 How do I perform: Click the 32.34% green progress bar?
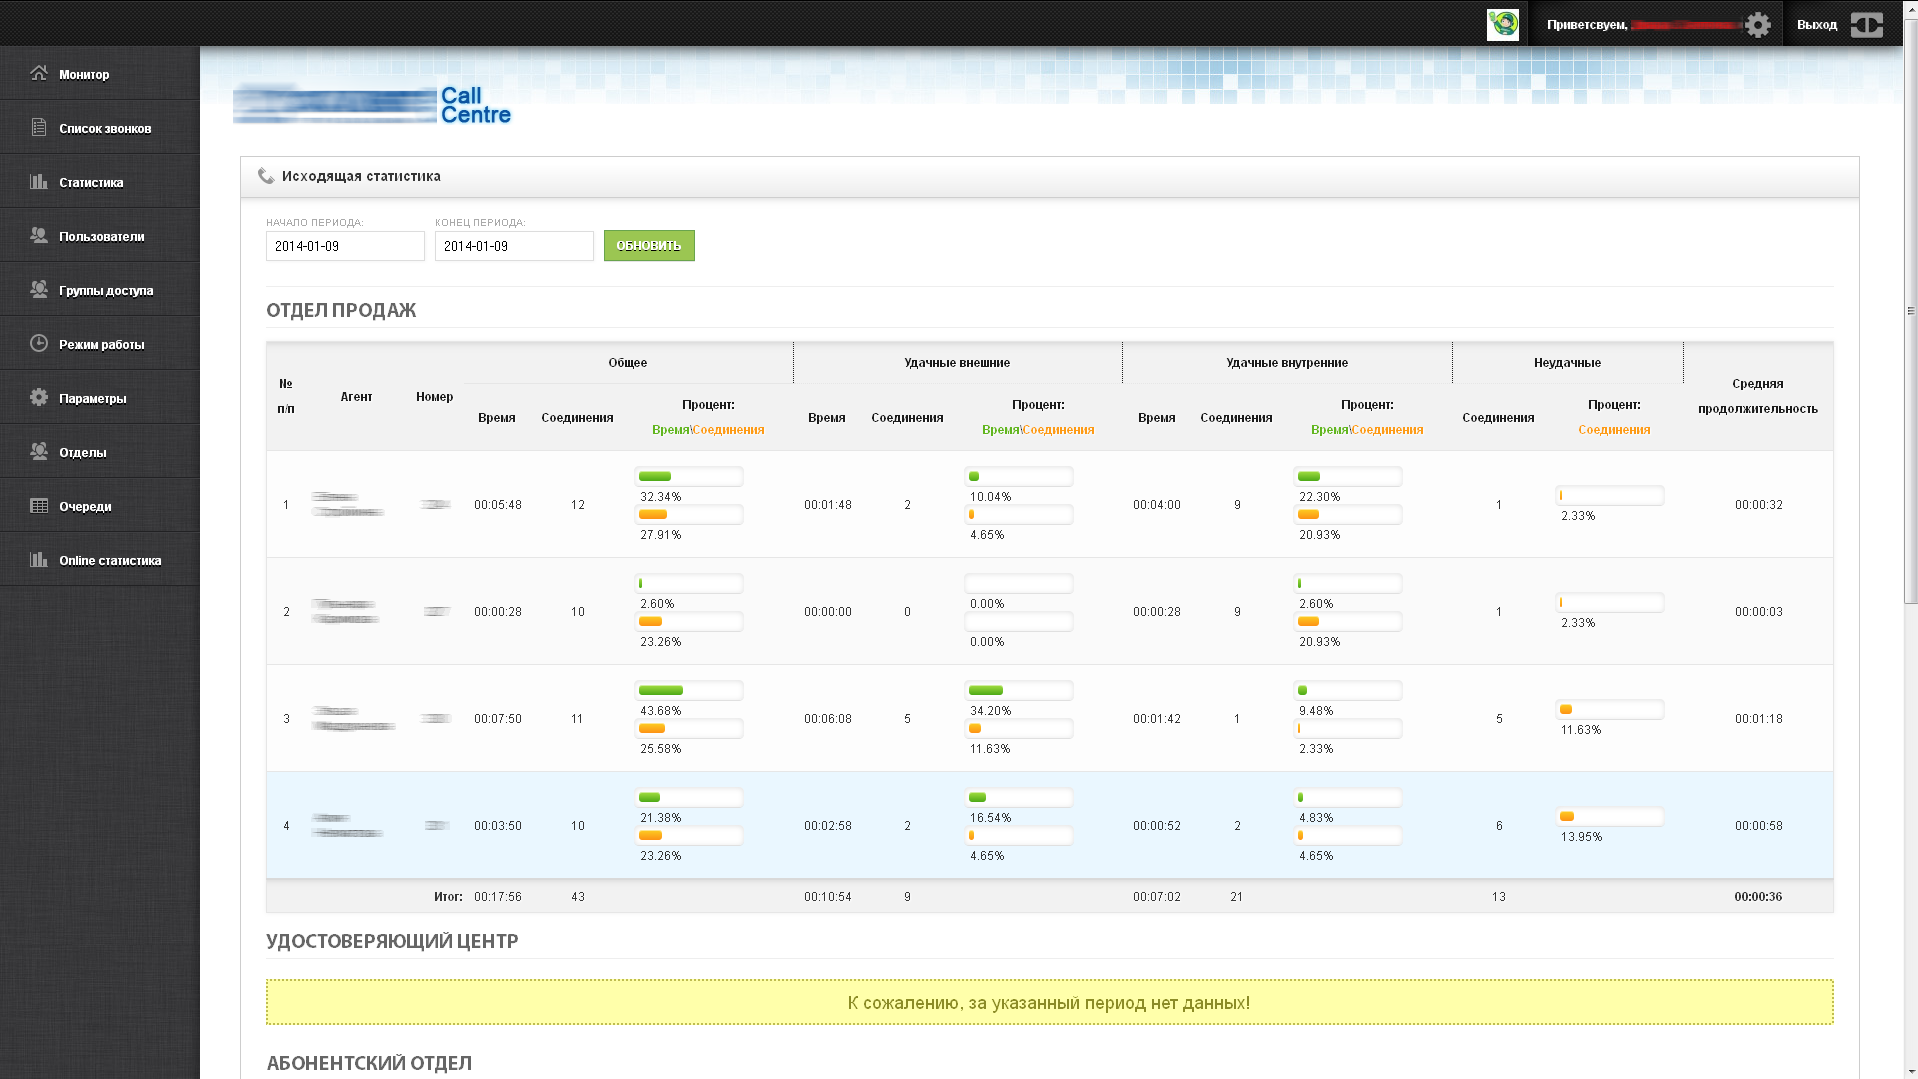tap(689, 477)
